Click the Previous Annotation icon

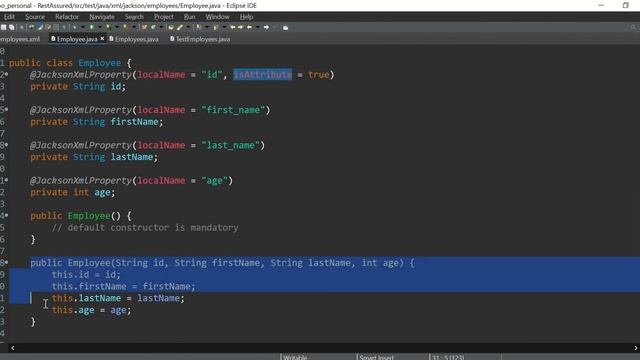(x=216, y=27)
